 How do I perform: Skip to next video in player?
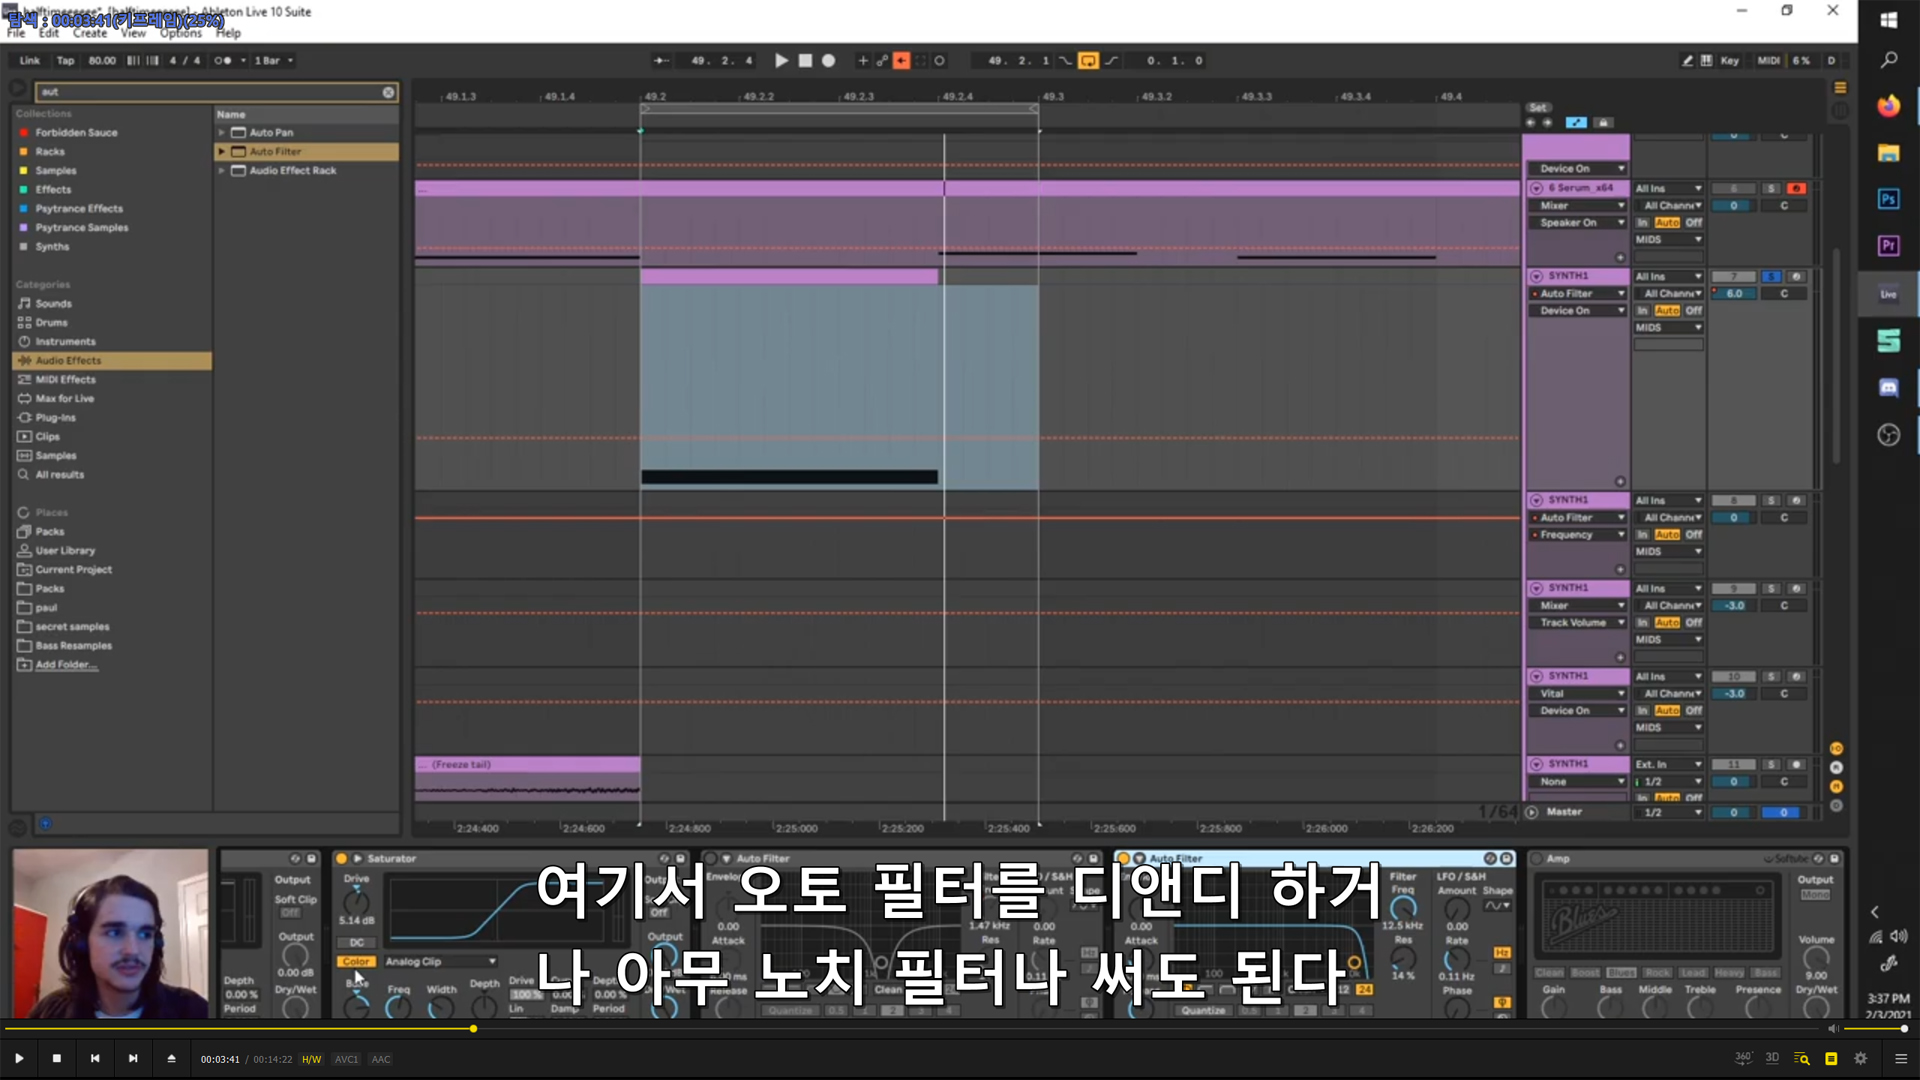click(x=133, y=1058)
